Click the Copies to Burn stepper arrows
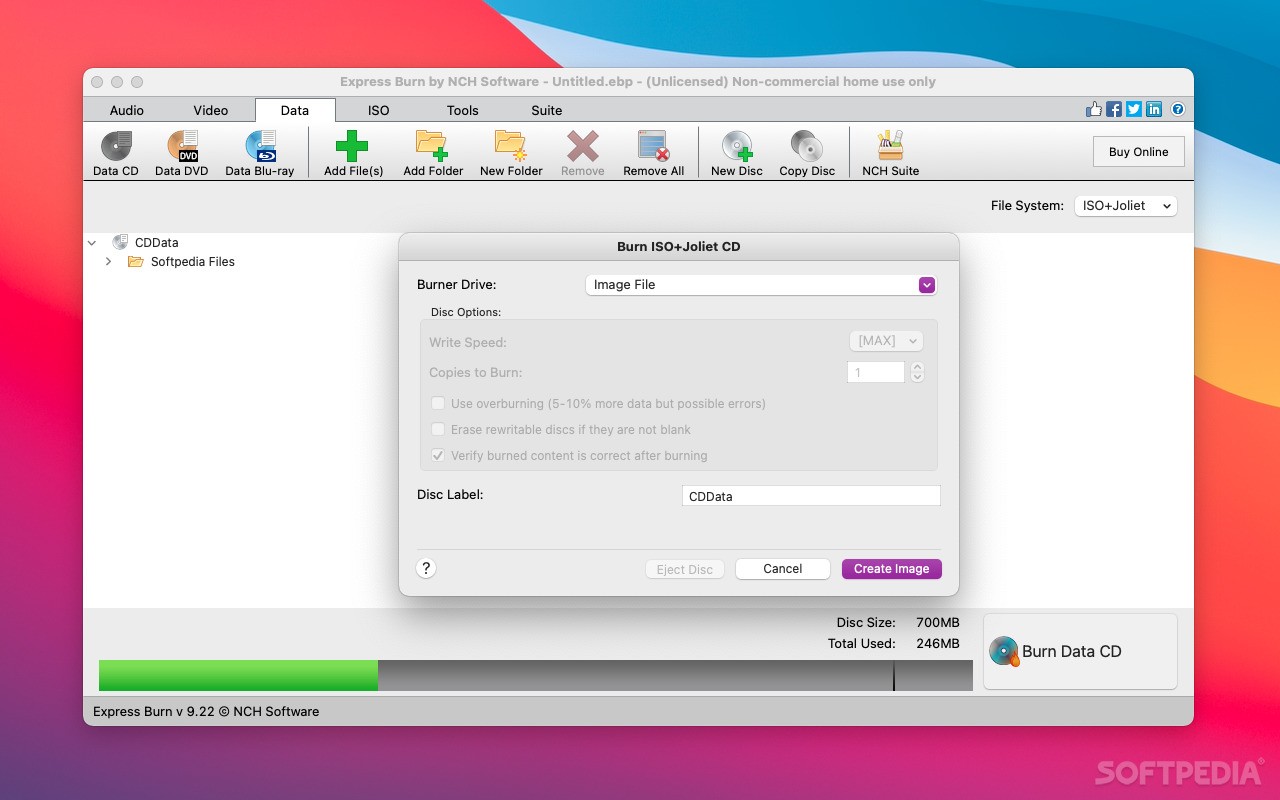 (918, 372)
